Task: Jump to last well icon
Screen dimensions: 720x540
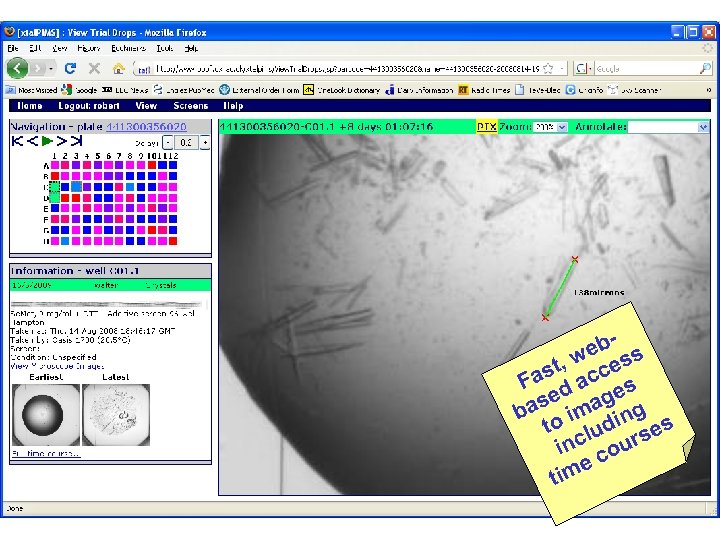Action: tap(76, 141)
